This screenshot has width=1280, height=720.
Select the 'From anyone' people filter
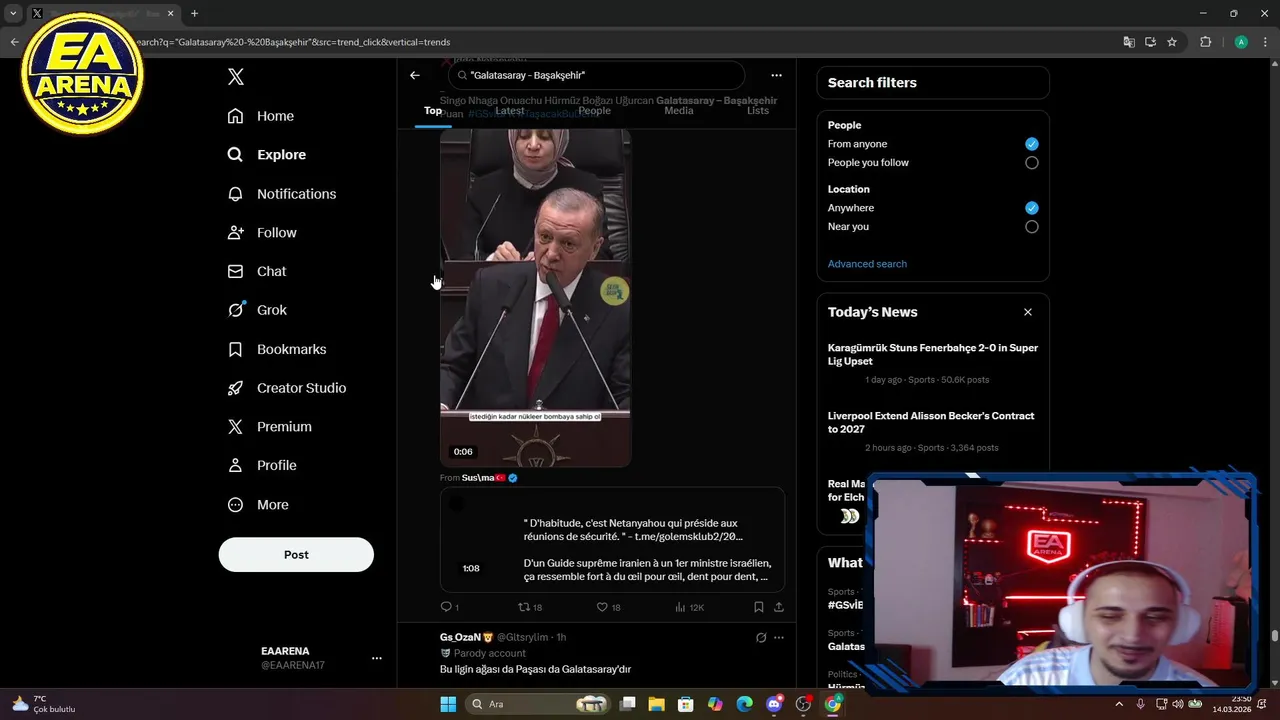[1032, 144]
